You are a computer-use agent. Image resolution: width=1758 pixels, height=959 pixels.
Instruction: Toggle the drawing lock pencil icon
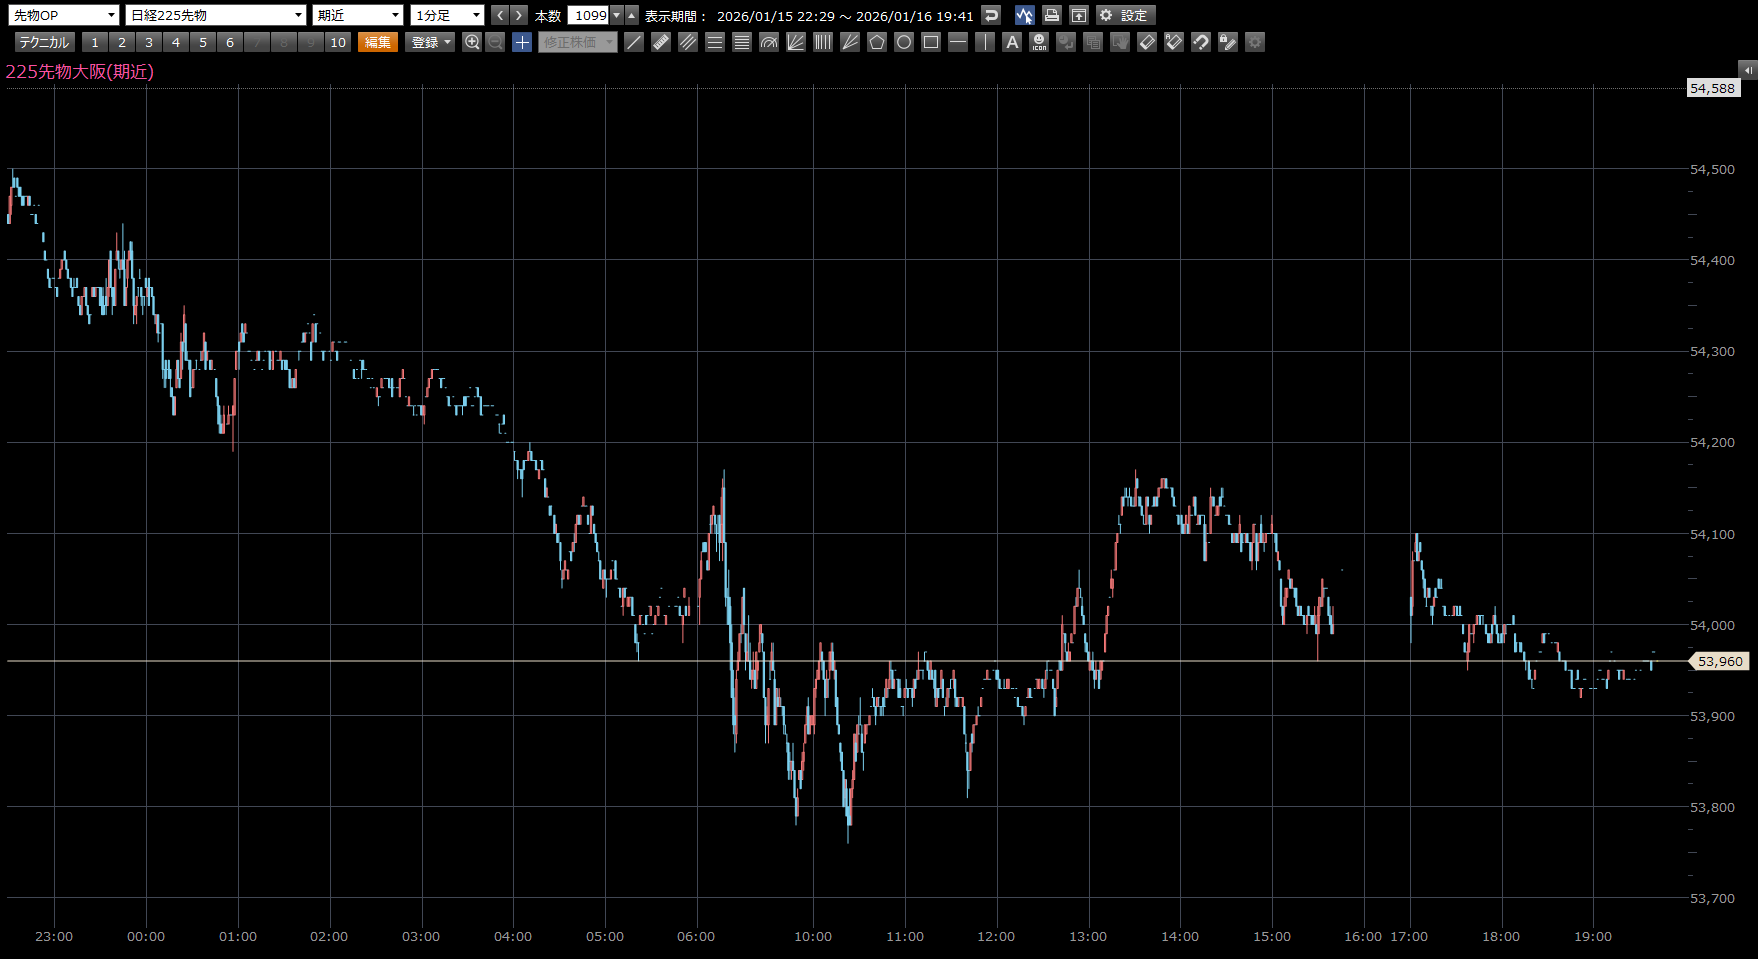(x=1228, y=42)
